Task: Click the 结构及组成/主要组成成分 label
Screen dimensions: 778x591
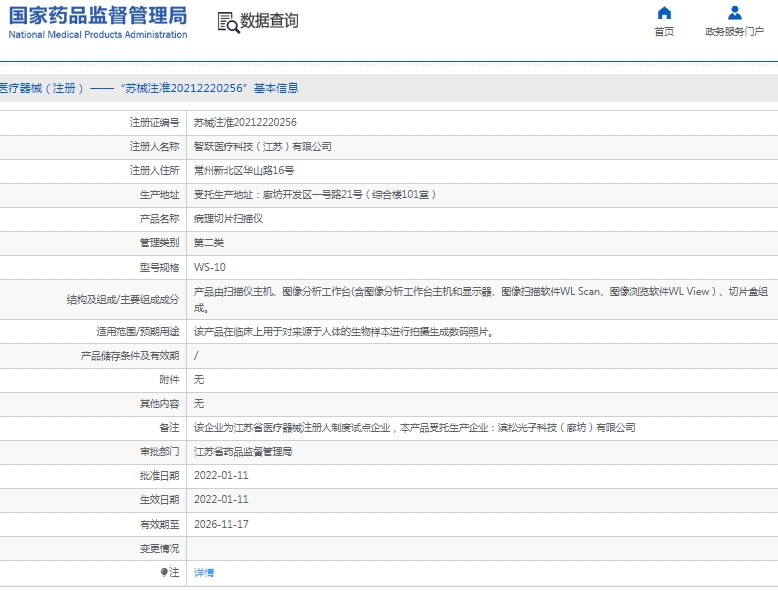Action: point(123,300)
